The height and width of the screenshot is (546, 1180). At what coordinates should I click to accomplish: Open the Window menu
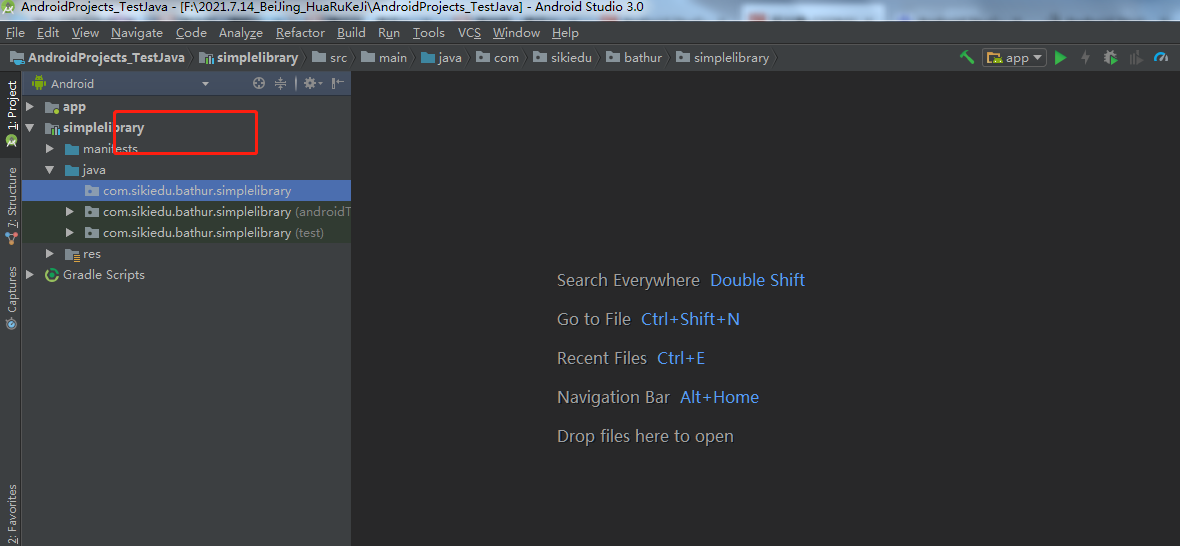[516, 32]
